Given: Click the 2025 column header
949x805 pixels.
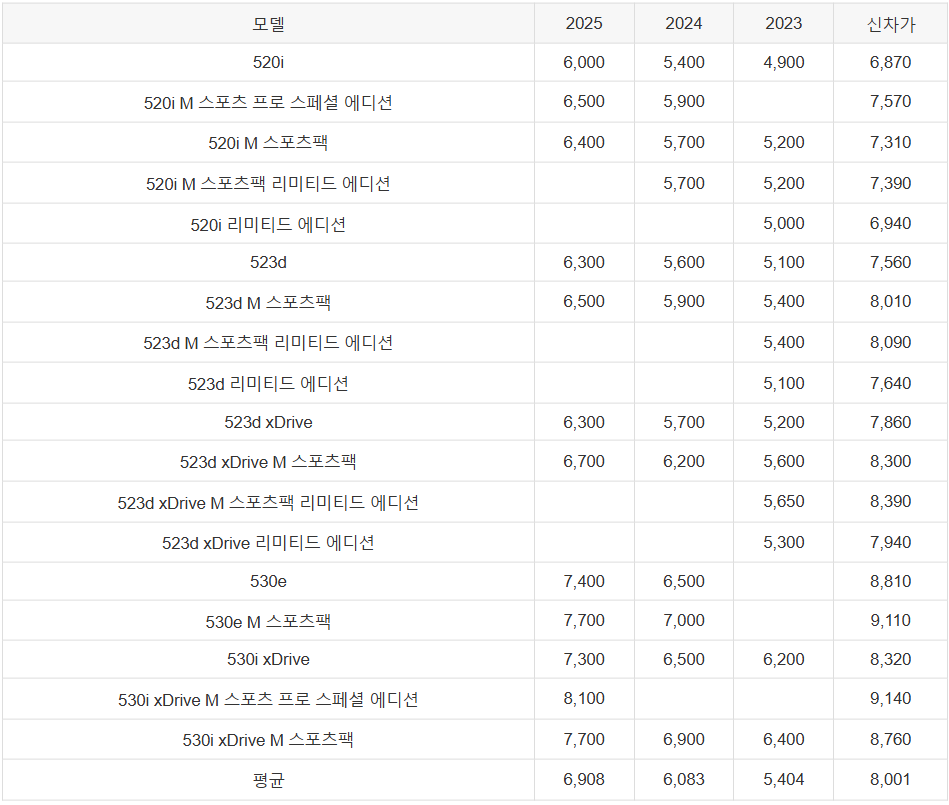Looking at the screenshot, I should [584, 24].
